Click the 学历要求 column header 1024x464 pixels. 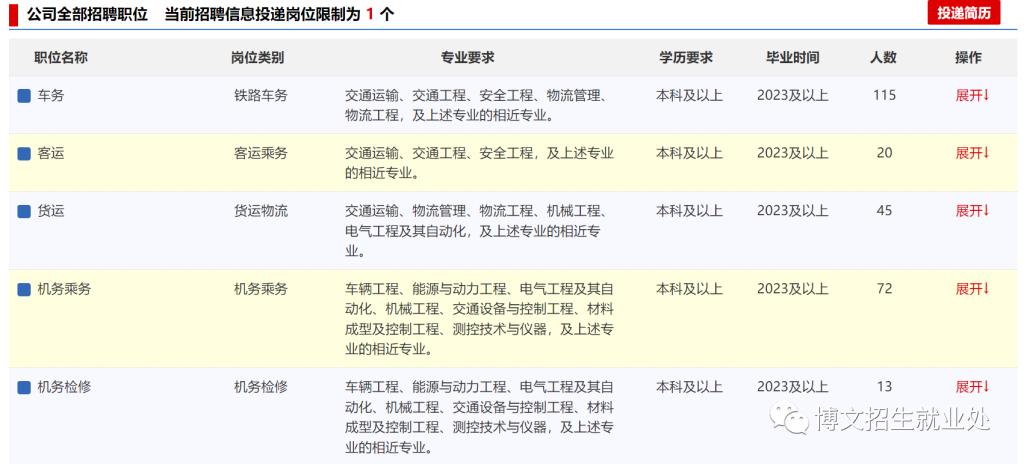click(686, 58)
